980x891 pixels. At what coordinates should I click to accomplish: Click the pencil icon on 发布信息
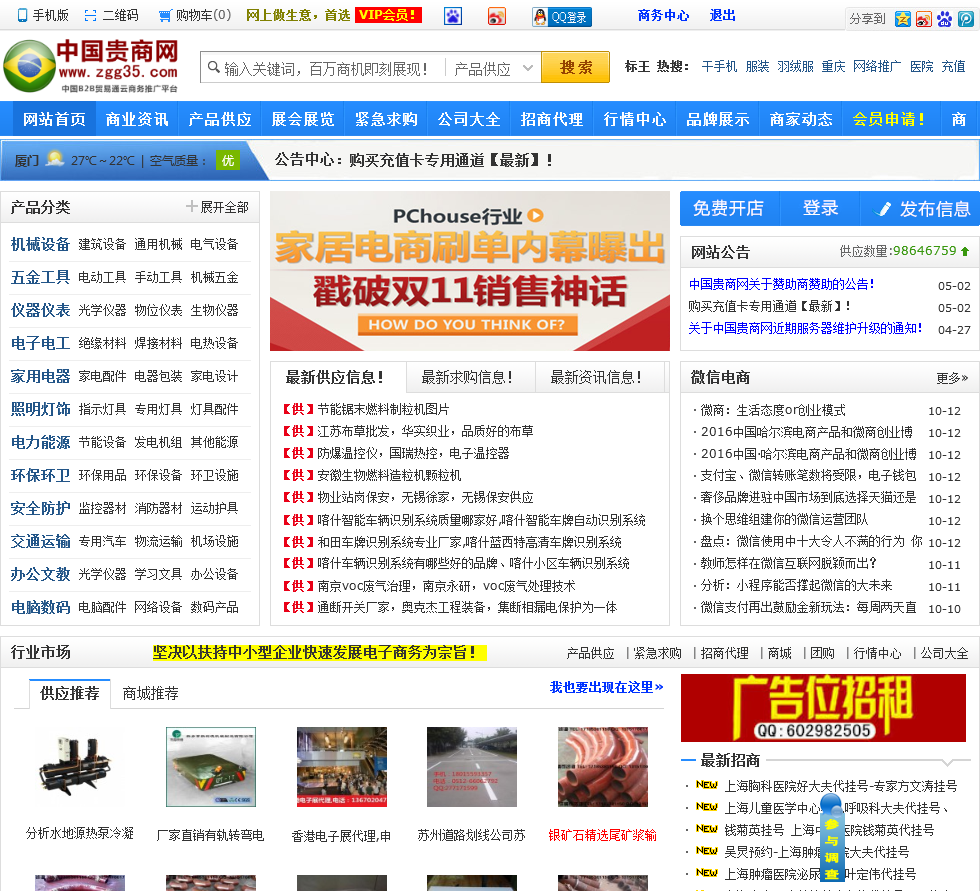pyautogui.click(x=882, y=209)
